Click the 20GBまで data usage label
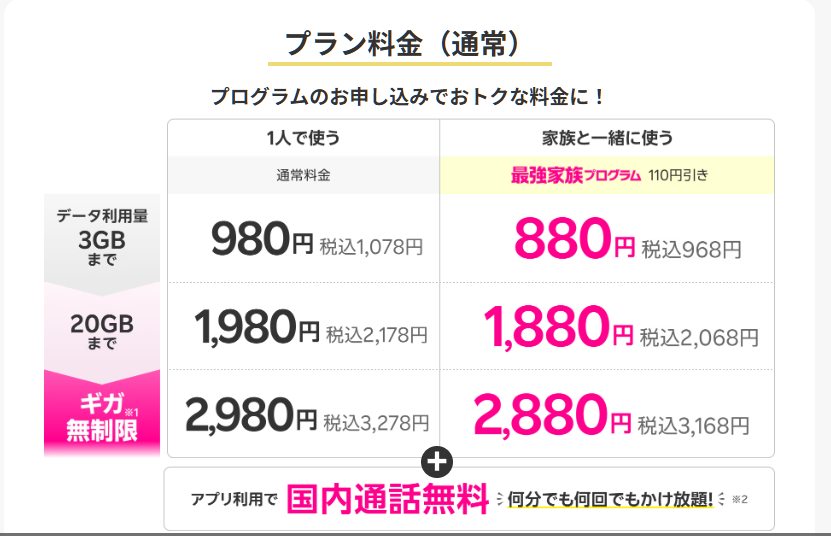 [x=102, y=331]
